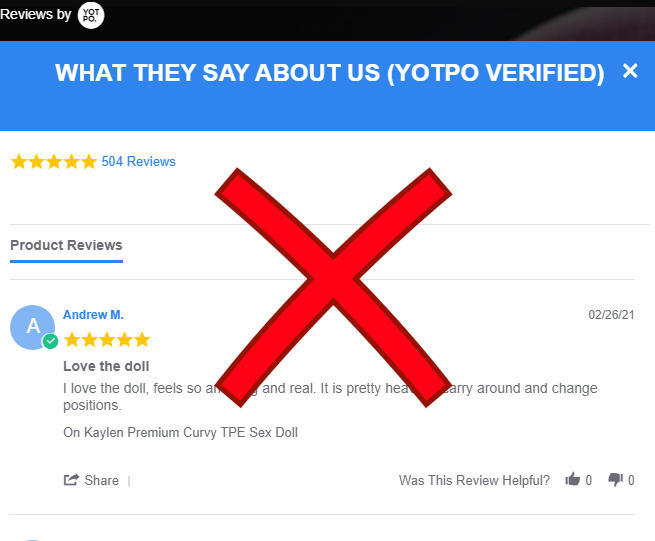Close the Yotpo verified reviews banner
The image size is (655, 541).
(x=630, y=71)
